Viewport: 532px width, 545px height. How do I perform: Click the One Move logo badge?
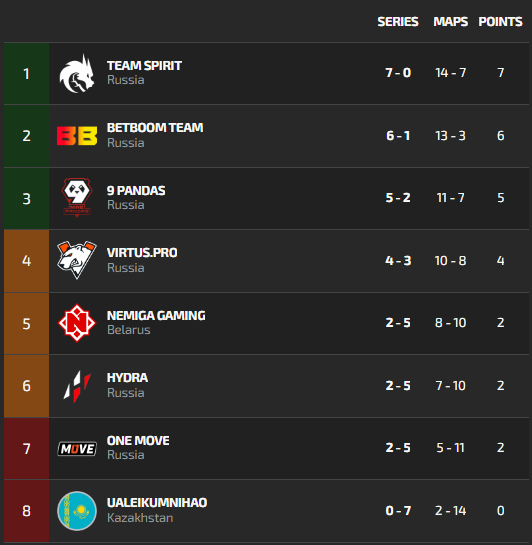(77, 449)
